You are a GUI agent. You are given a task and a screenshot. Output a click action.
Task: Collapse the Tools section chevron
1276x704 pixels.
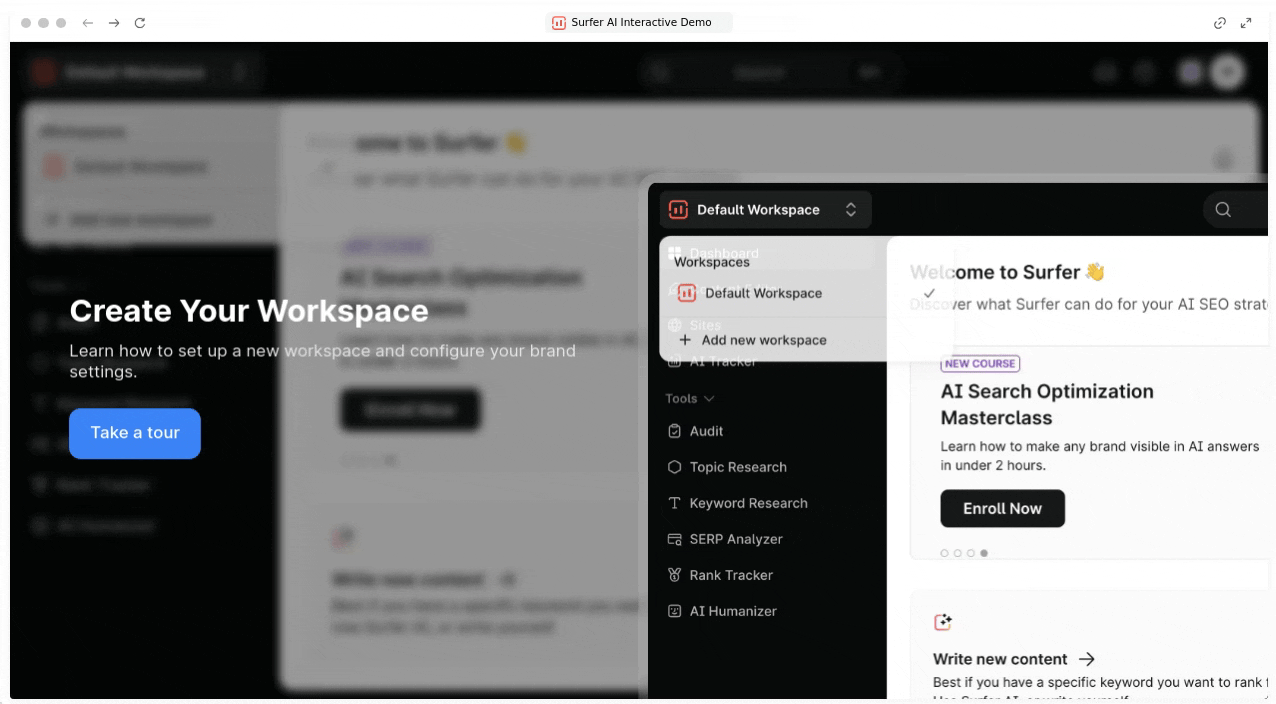coord(710,399)
